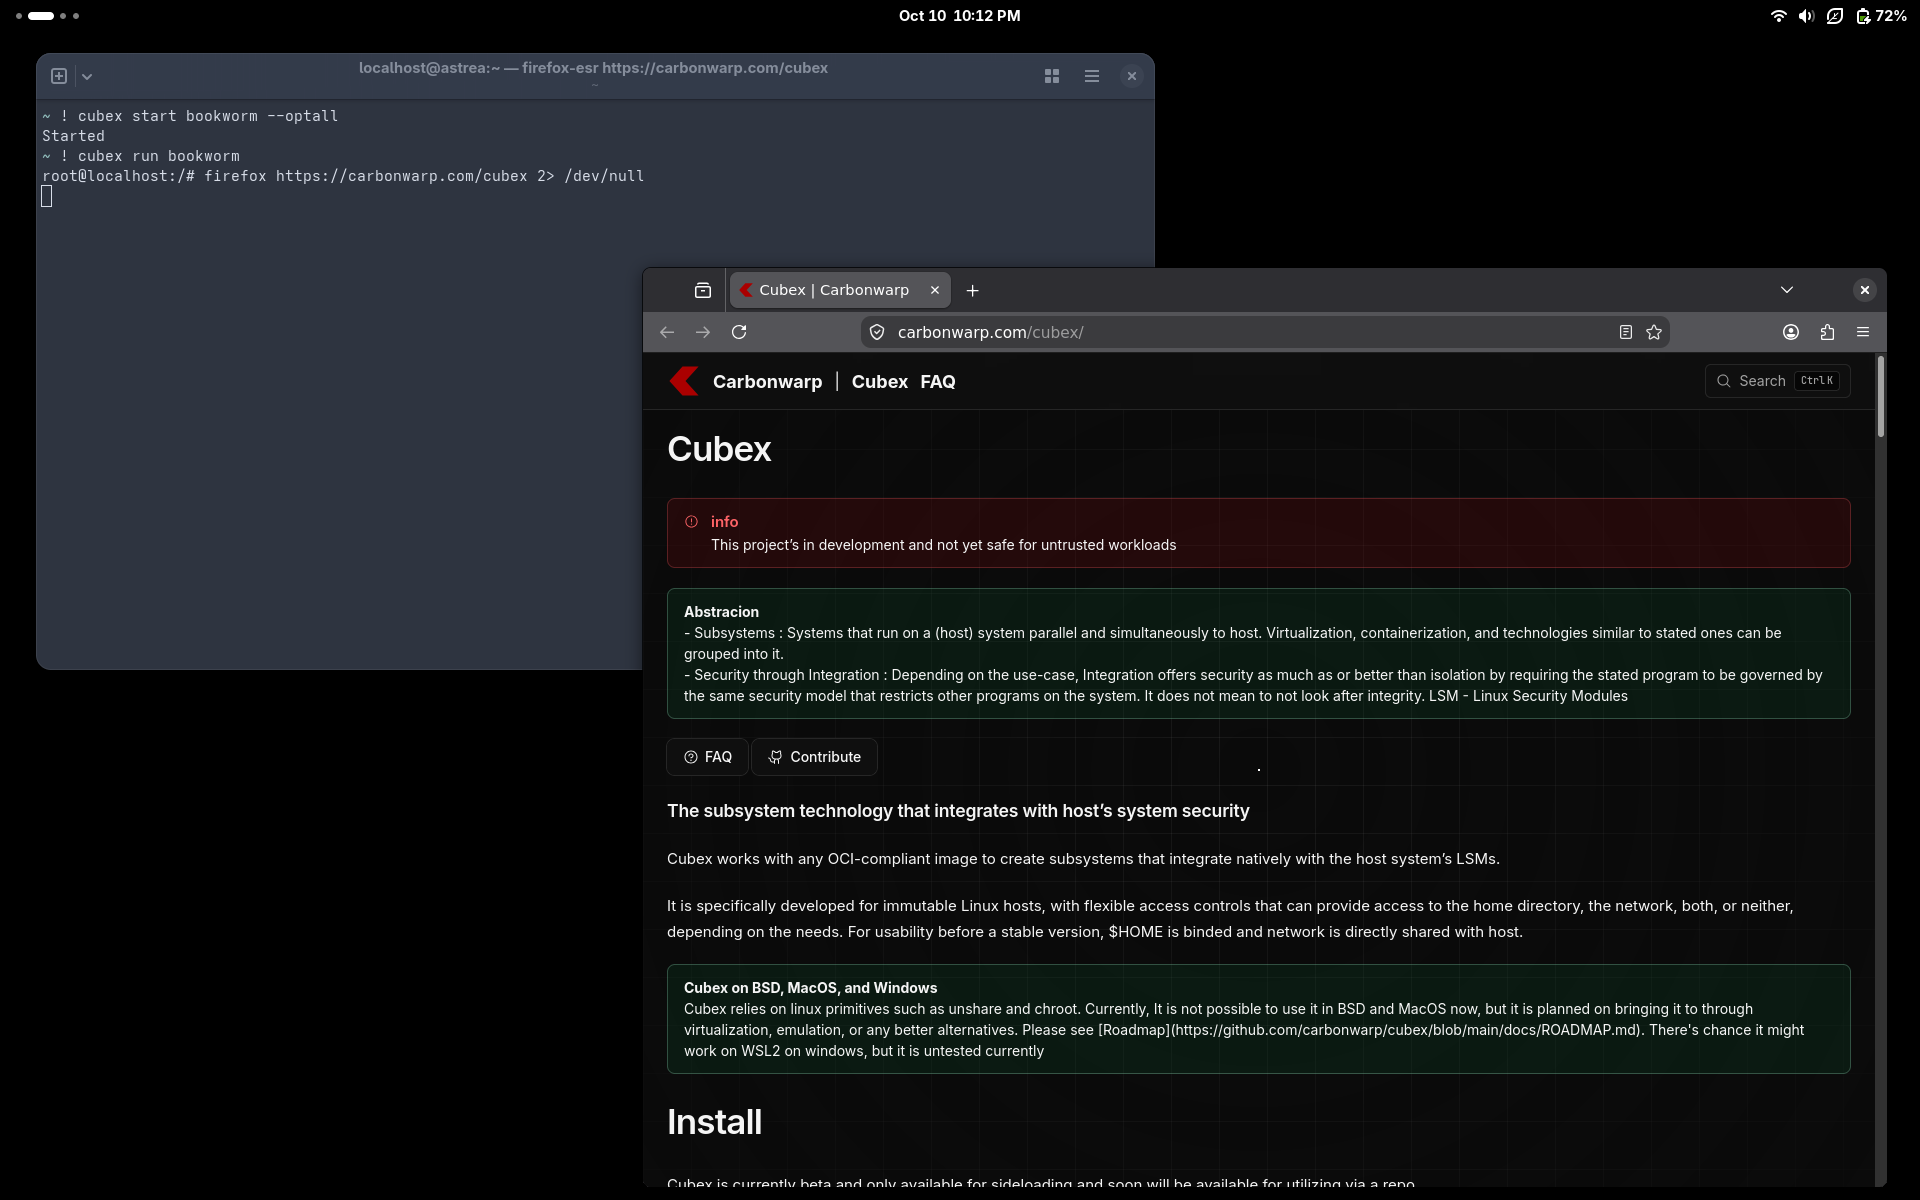Viewport: 1920px width, 1200px height.
Task: Show site security shield info
Action: pyautogui.click(x=877, y=332)
